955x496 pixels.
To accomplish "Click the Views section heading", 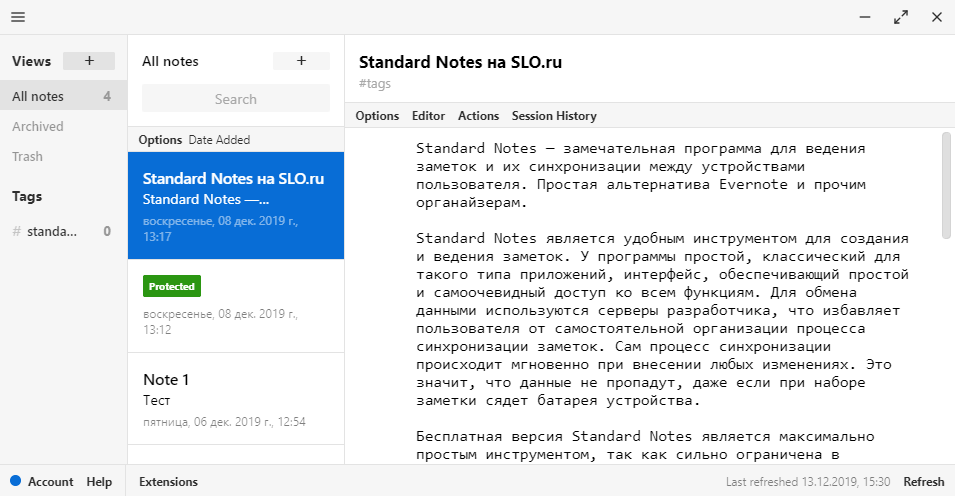I will pos(32,61).
